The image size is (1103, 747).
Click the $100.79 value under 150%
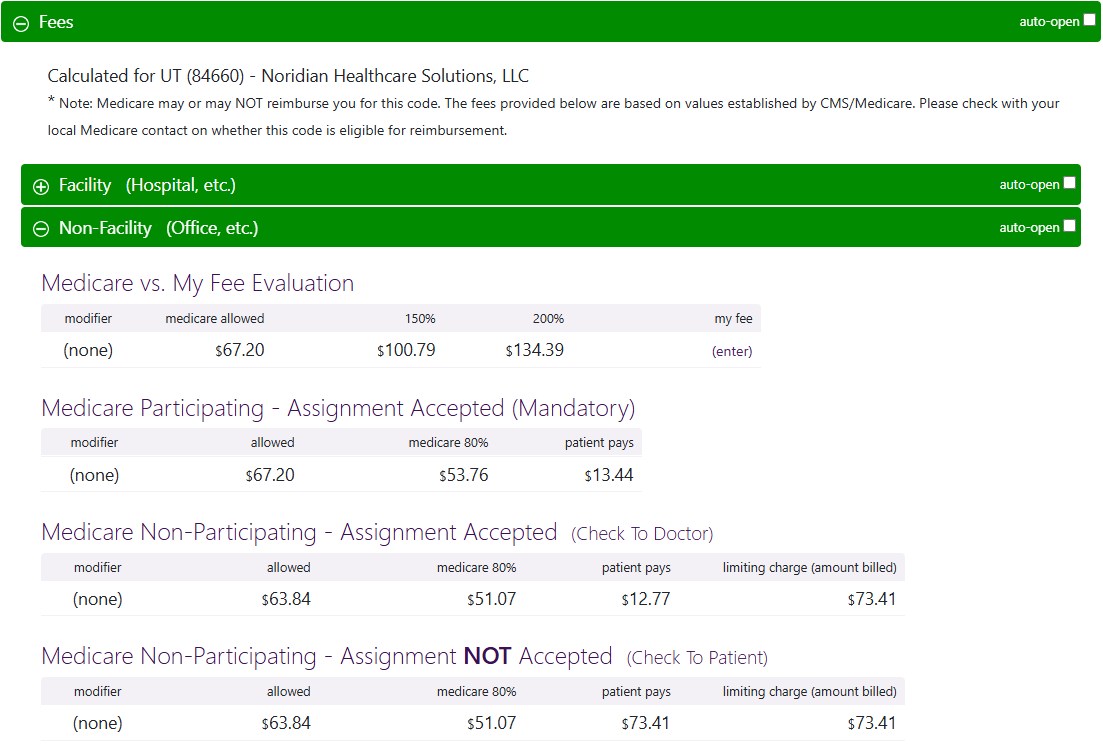coord(406,350)
